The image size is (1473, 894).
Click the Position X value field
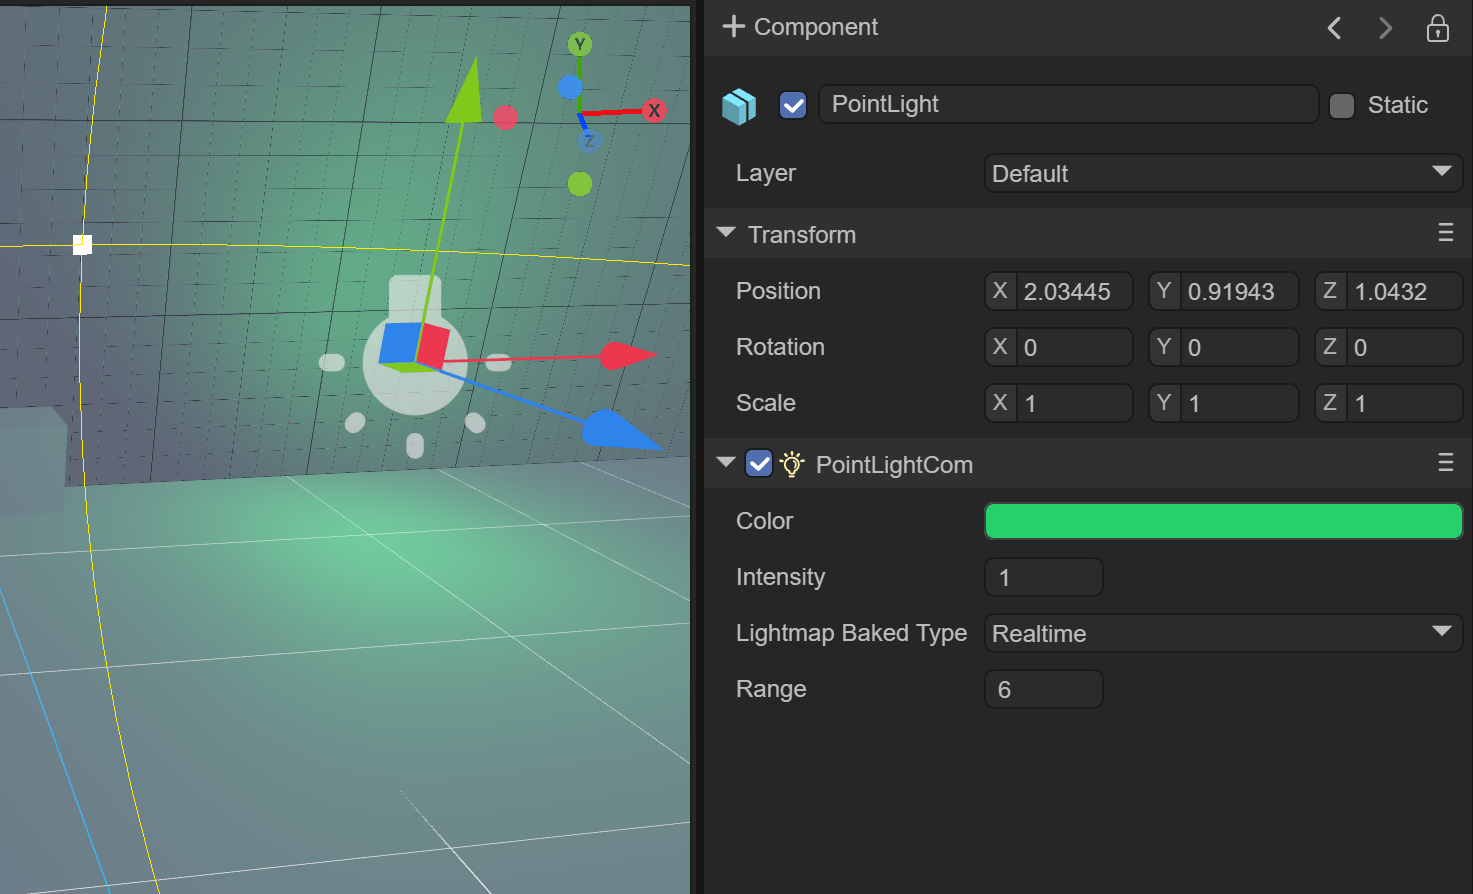pos(1074,291)
